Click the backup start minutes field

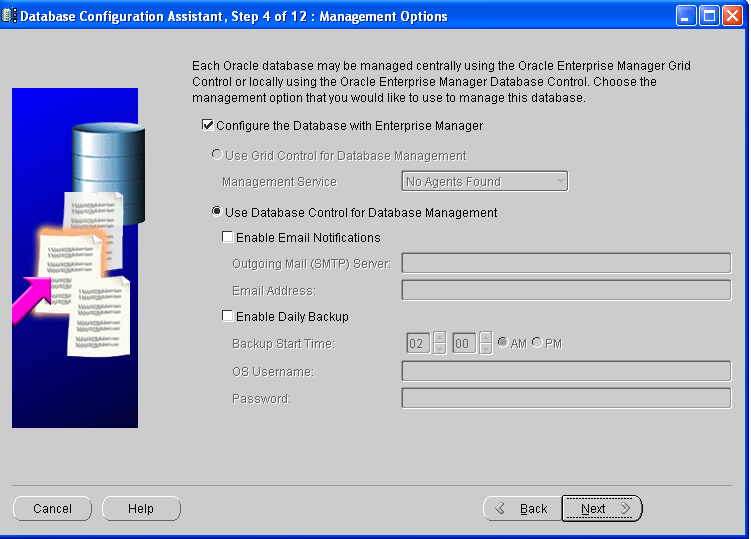464,343
